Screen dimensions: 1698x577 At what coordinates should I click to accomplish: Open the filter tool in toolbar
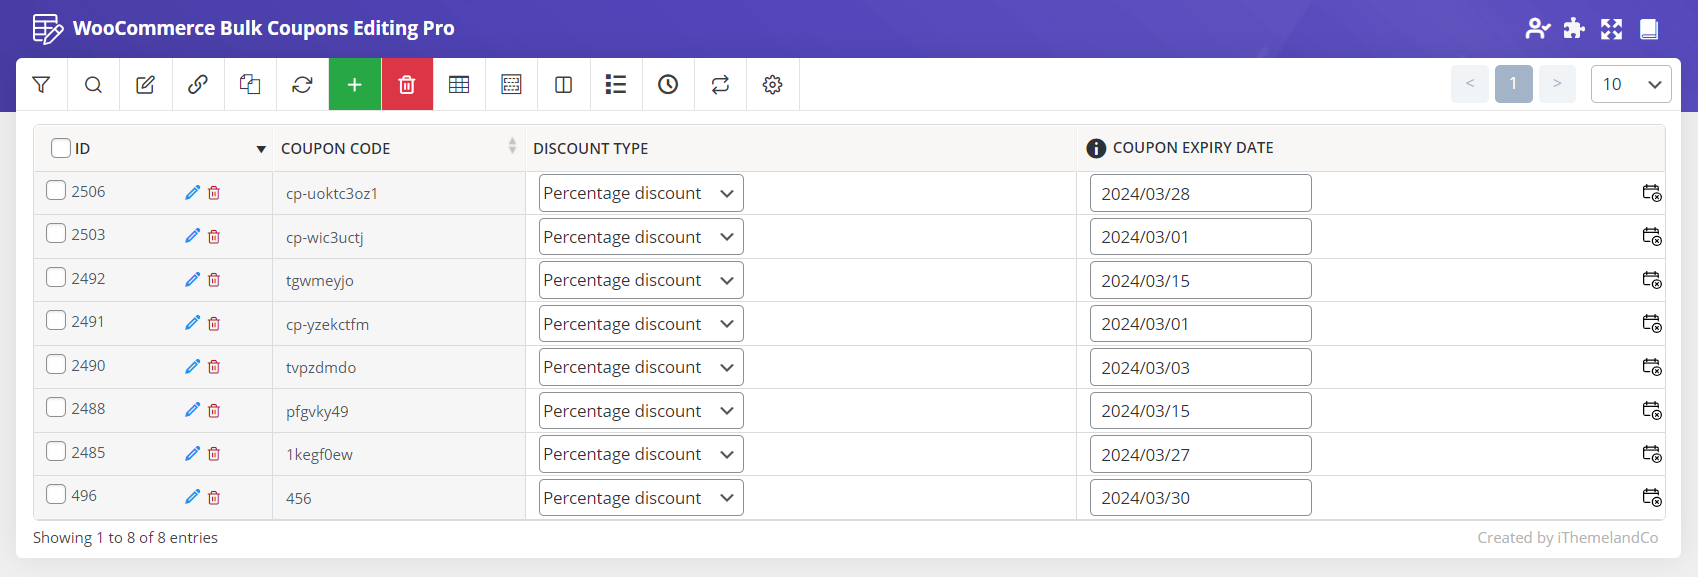[41, 85]
